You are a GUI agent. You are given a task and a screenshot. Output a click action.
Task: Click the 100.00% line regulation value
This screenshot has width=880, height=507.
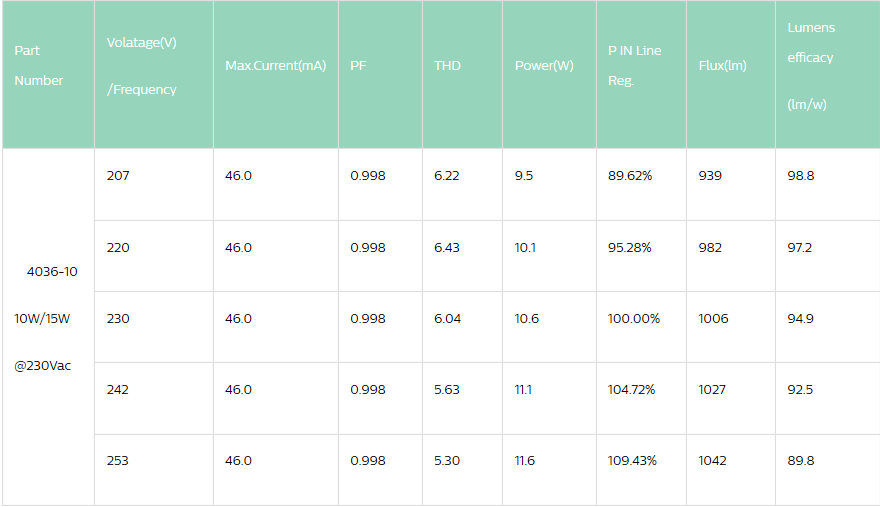coord(634,319)
